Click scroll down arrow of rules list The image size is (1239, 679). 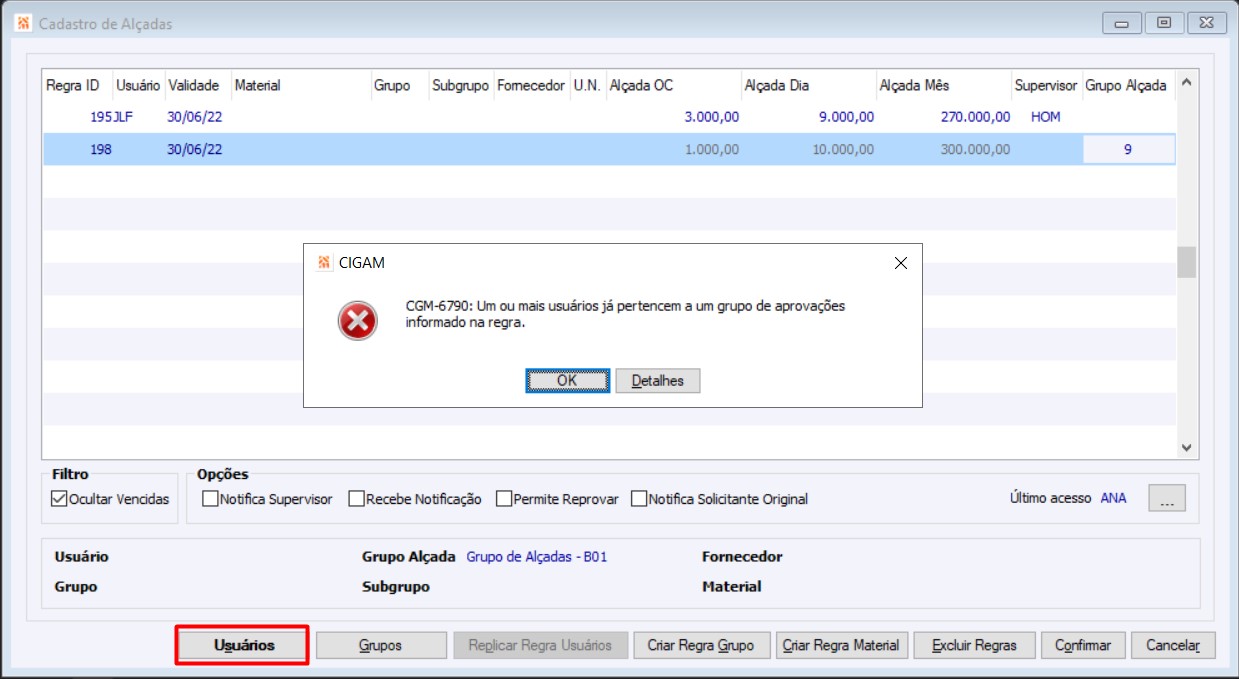[1187, 448]
